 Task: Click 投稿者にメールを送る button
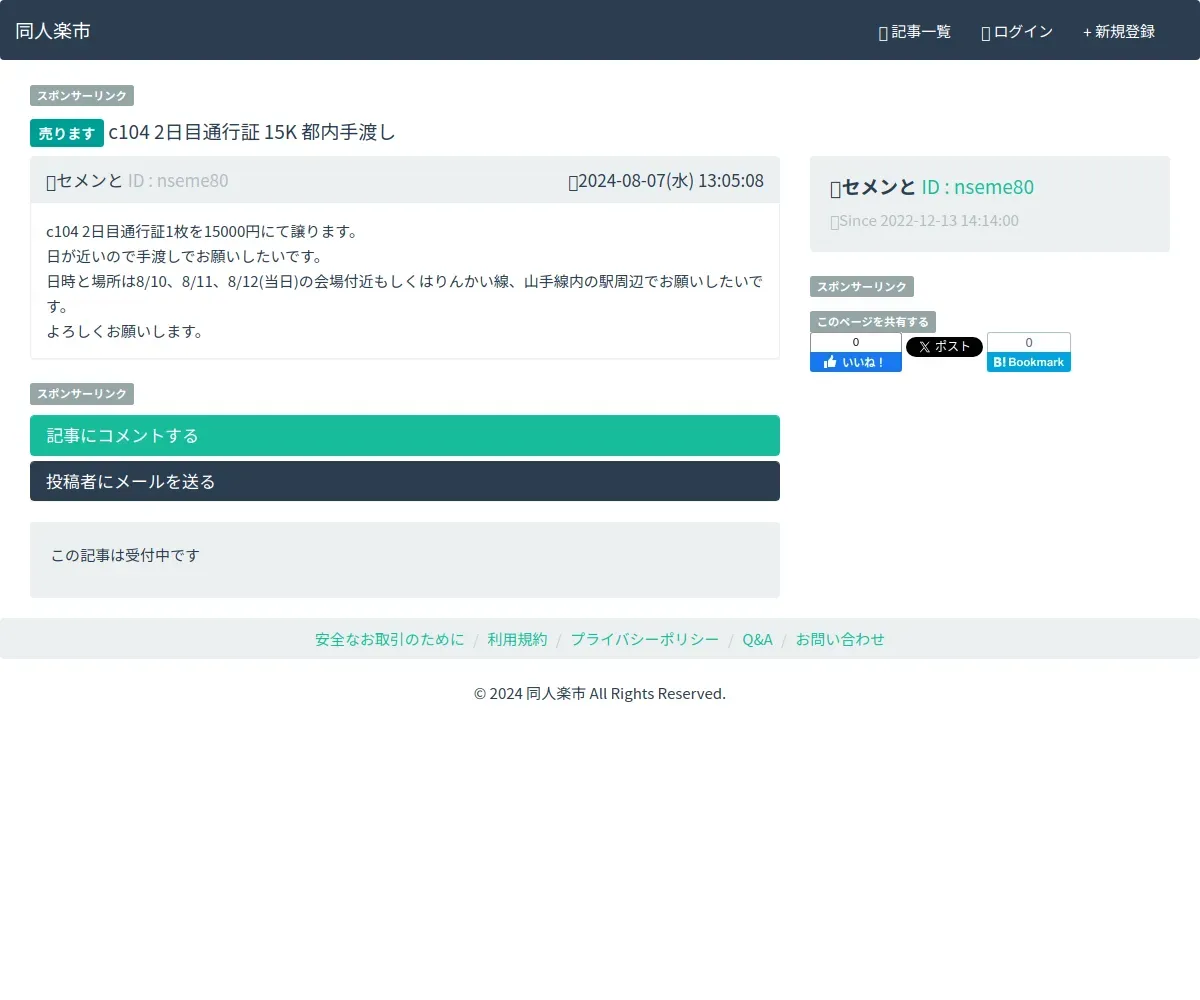click(x=405, y=481)
